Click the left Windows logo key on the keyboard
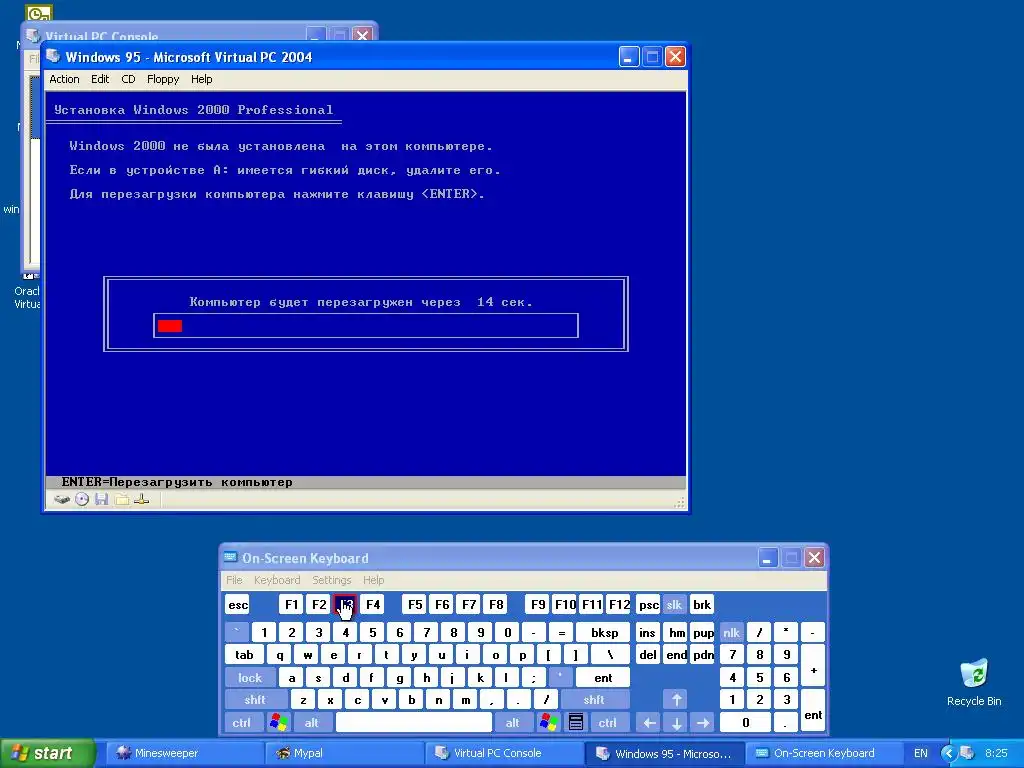Image resolution: width=1024 pixels, height=768 pixels. 278,722
